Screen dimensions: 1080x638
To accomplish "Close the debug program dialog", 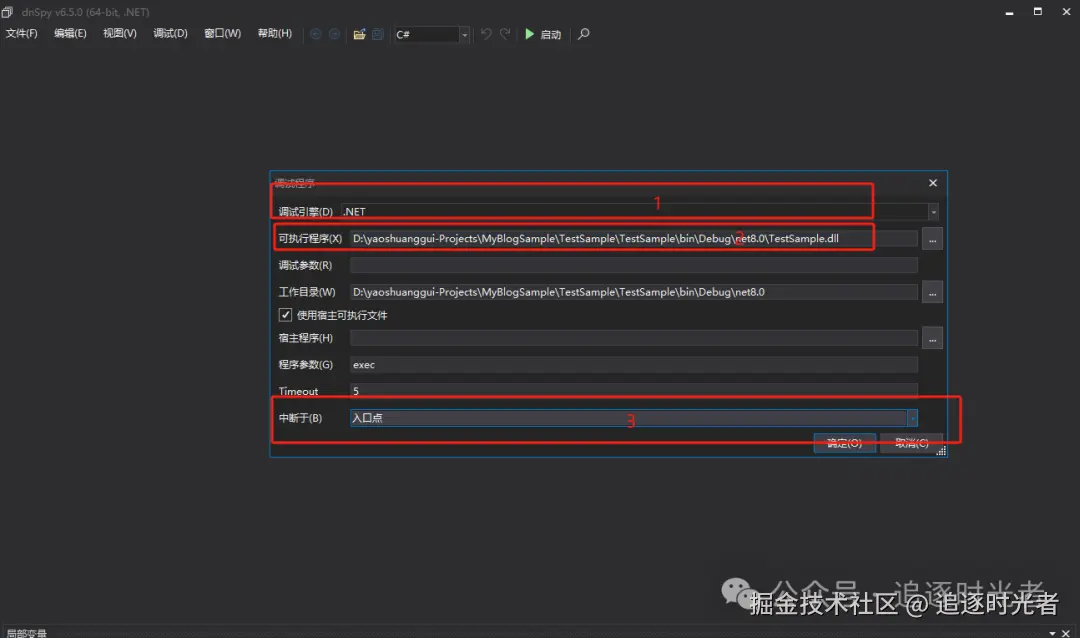I will click(933, 183).
